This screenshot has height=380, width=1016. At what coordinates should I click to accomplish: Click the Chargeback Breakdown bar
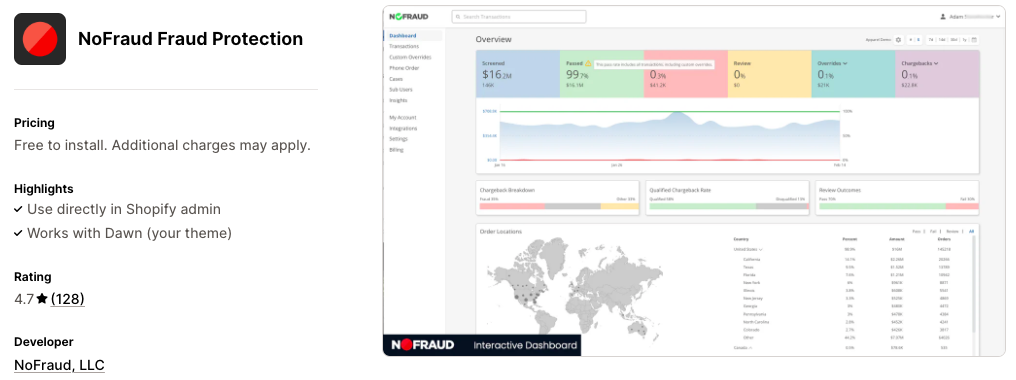558,206
